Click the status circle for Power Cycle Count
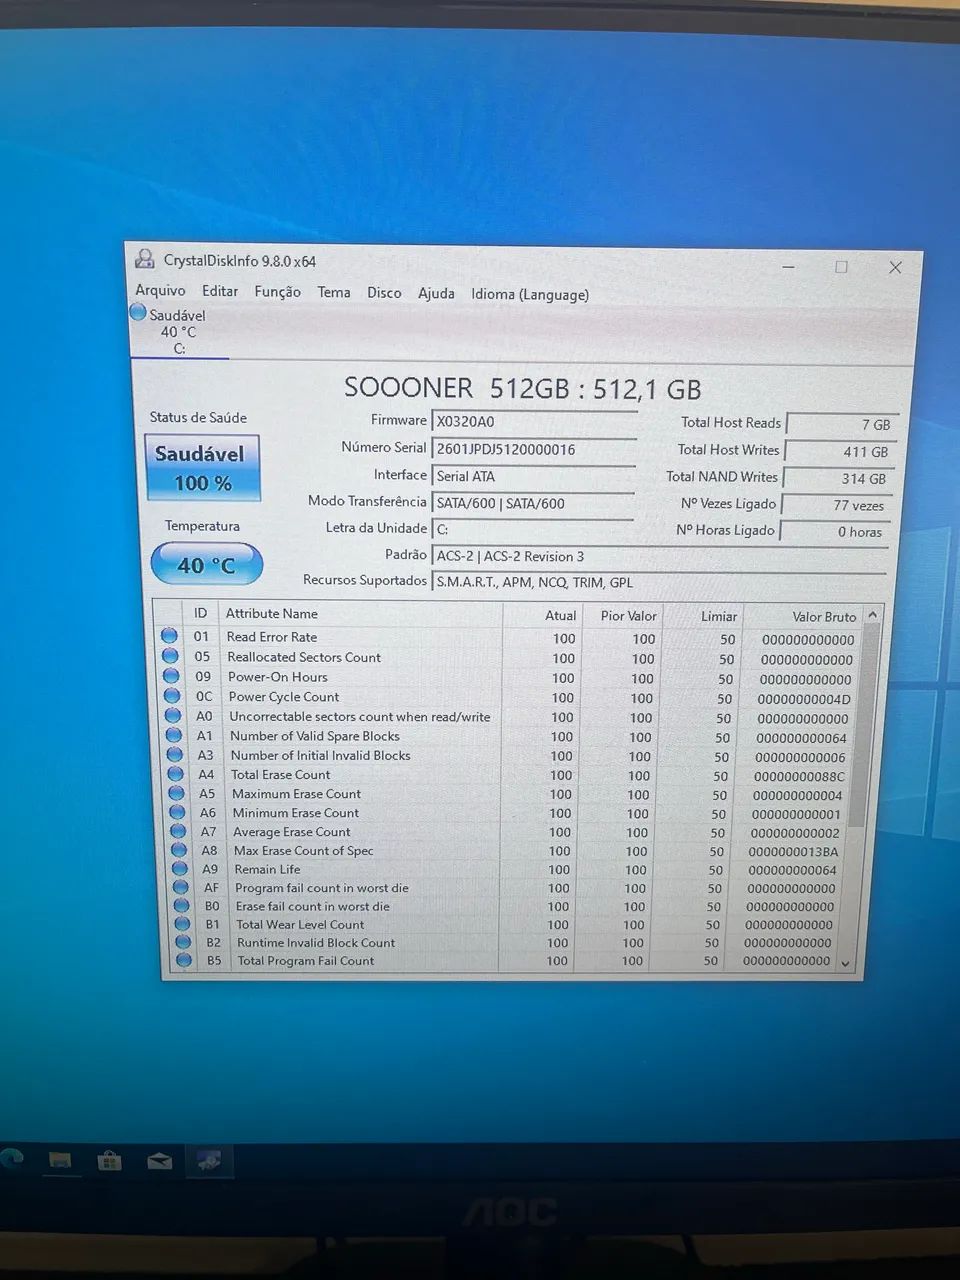The image size is (960, 1280). click(x=172, y=696)
